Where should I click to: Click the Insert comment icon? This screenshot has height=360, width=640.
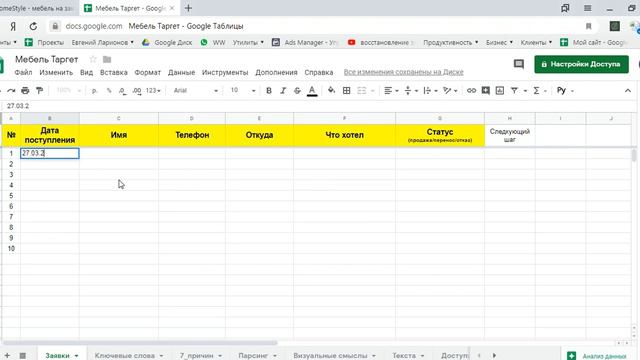[x=485, y=91]
